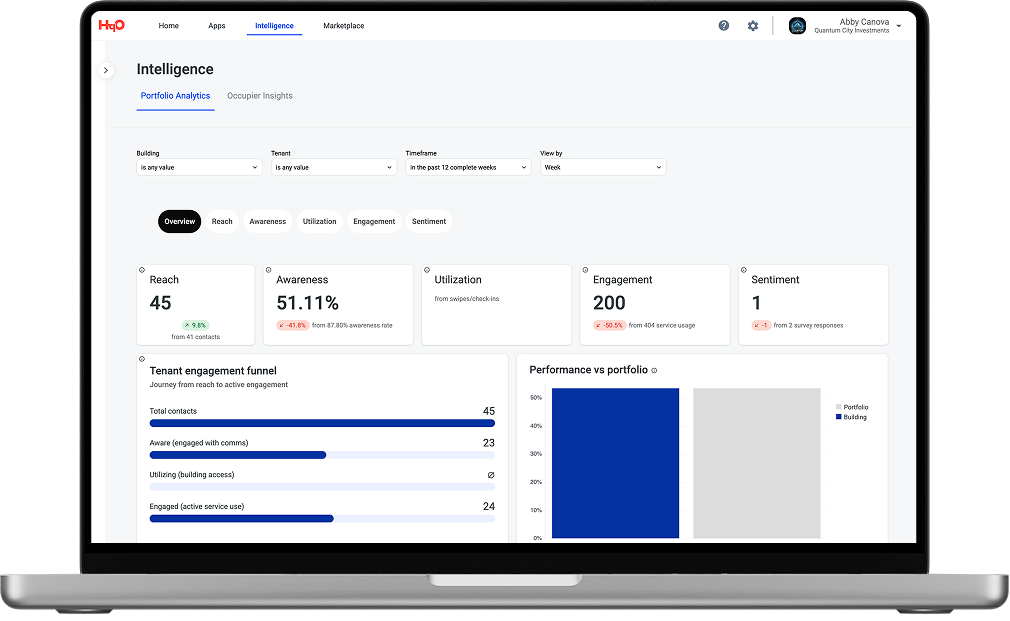Screen dimensions: 1010x621
Task: Click the blue Building bar in chart
Action: (x=615, y=462)
